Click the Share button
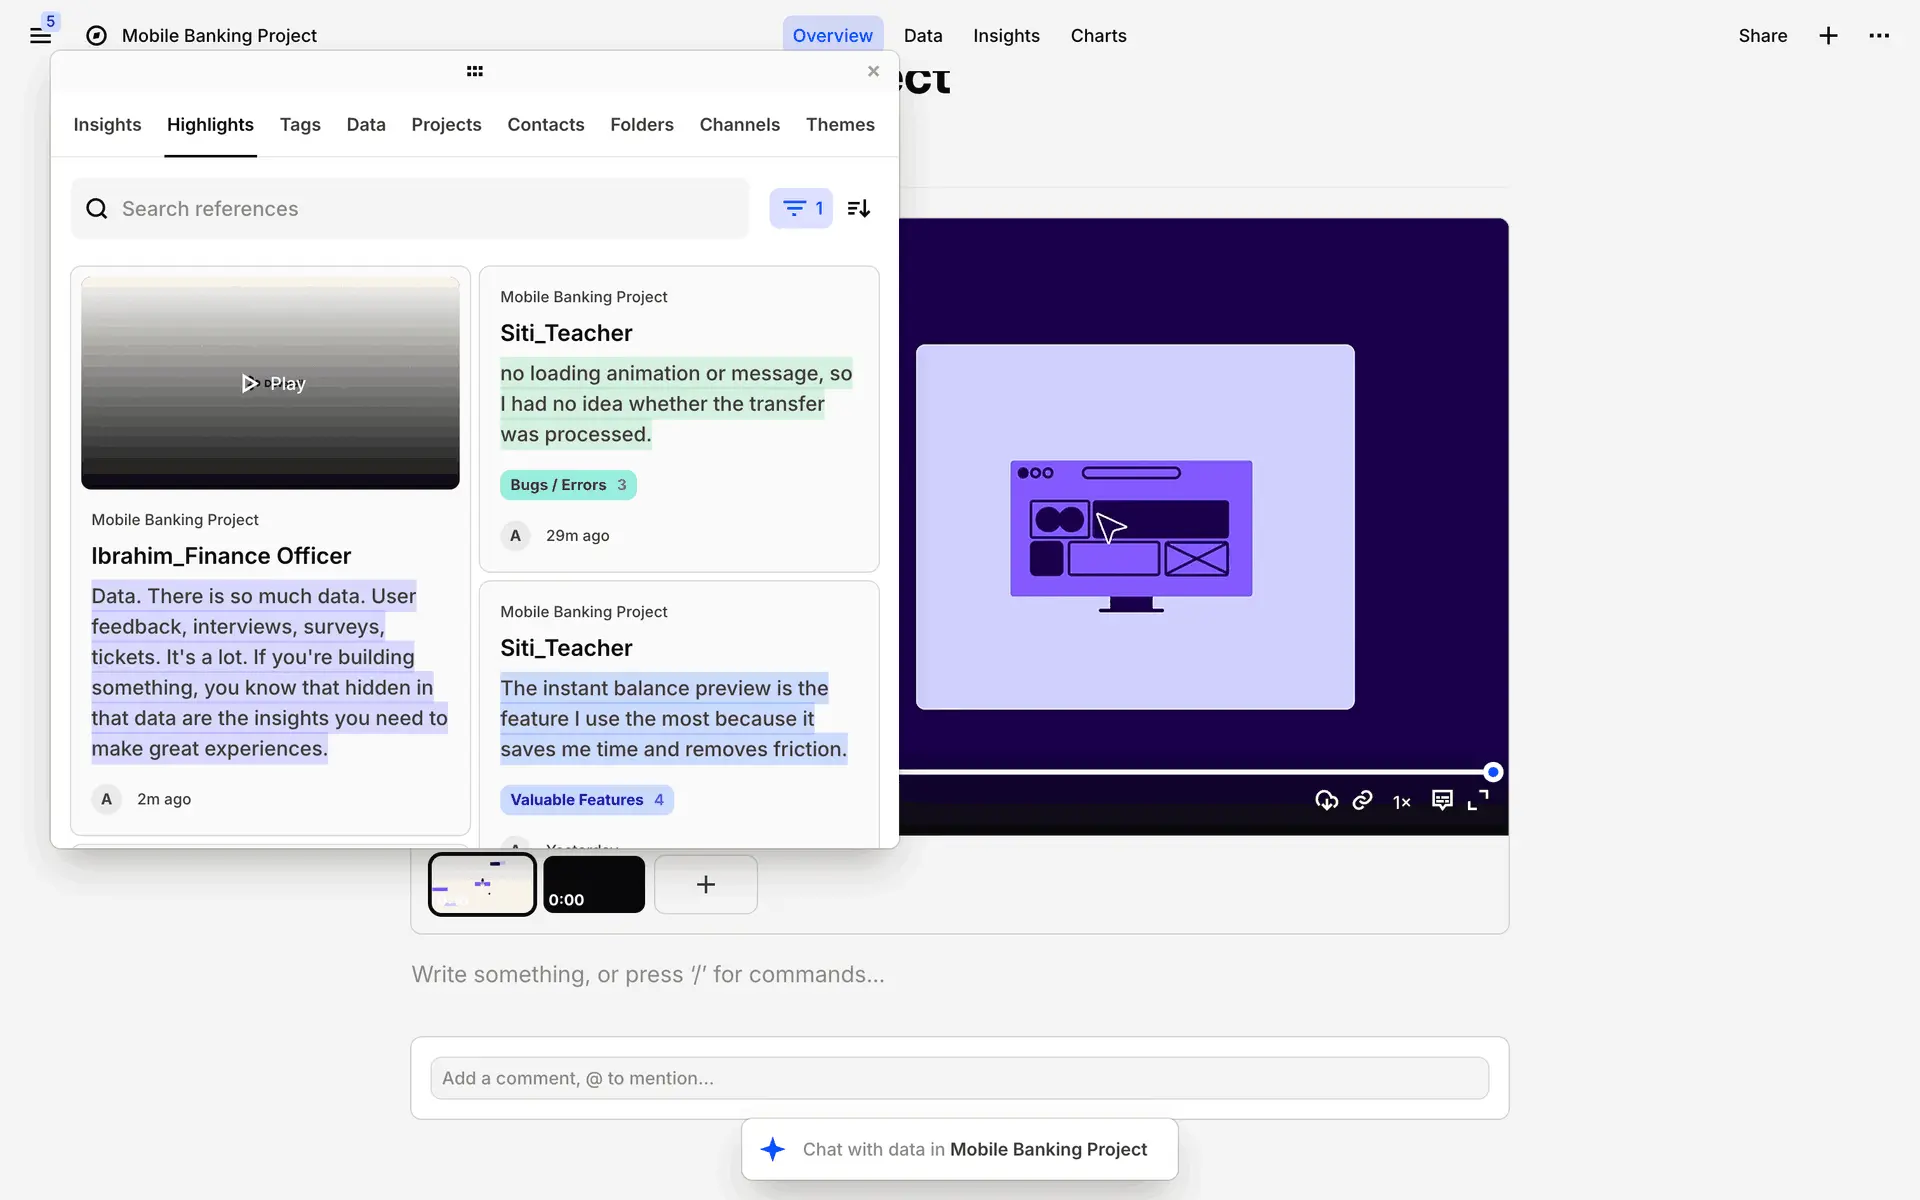This screenshot has width=1920, height=1200. (1762, 36)
